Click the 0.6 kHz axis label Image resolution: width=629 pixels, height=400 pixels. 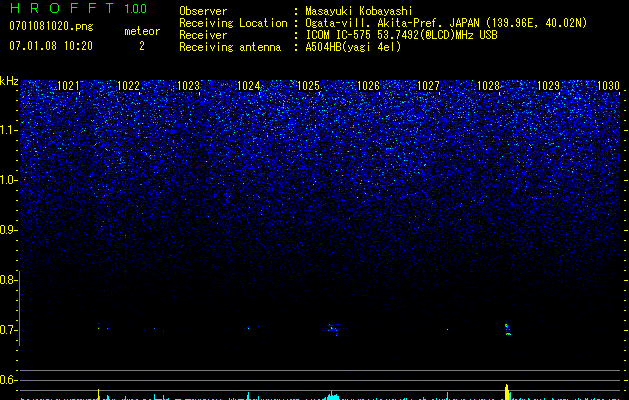8,380
